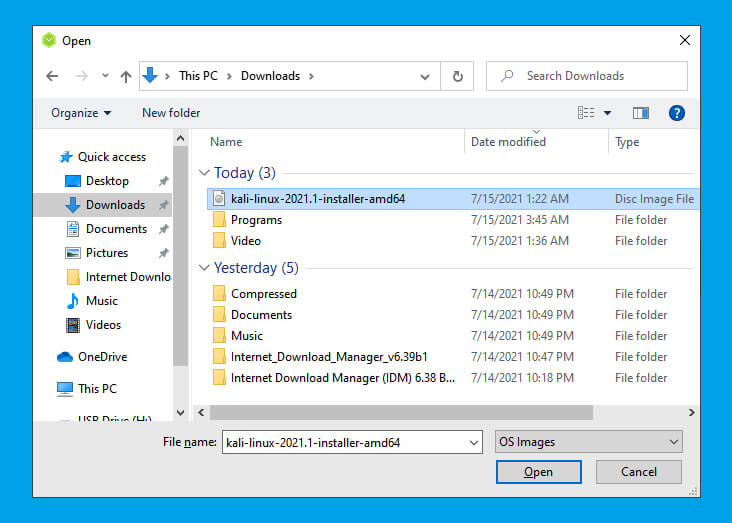
Task: Select the Video folder icon
Action: [219, 240]
